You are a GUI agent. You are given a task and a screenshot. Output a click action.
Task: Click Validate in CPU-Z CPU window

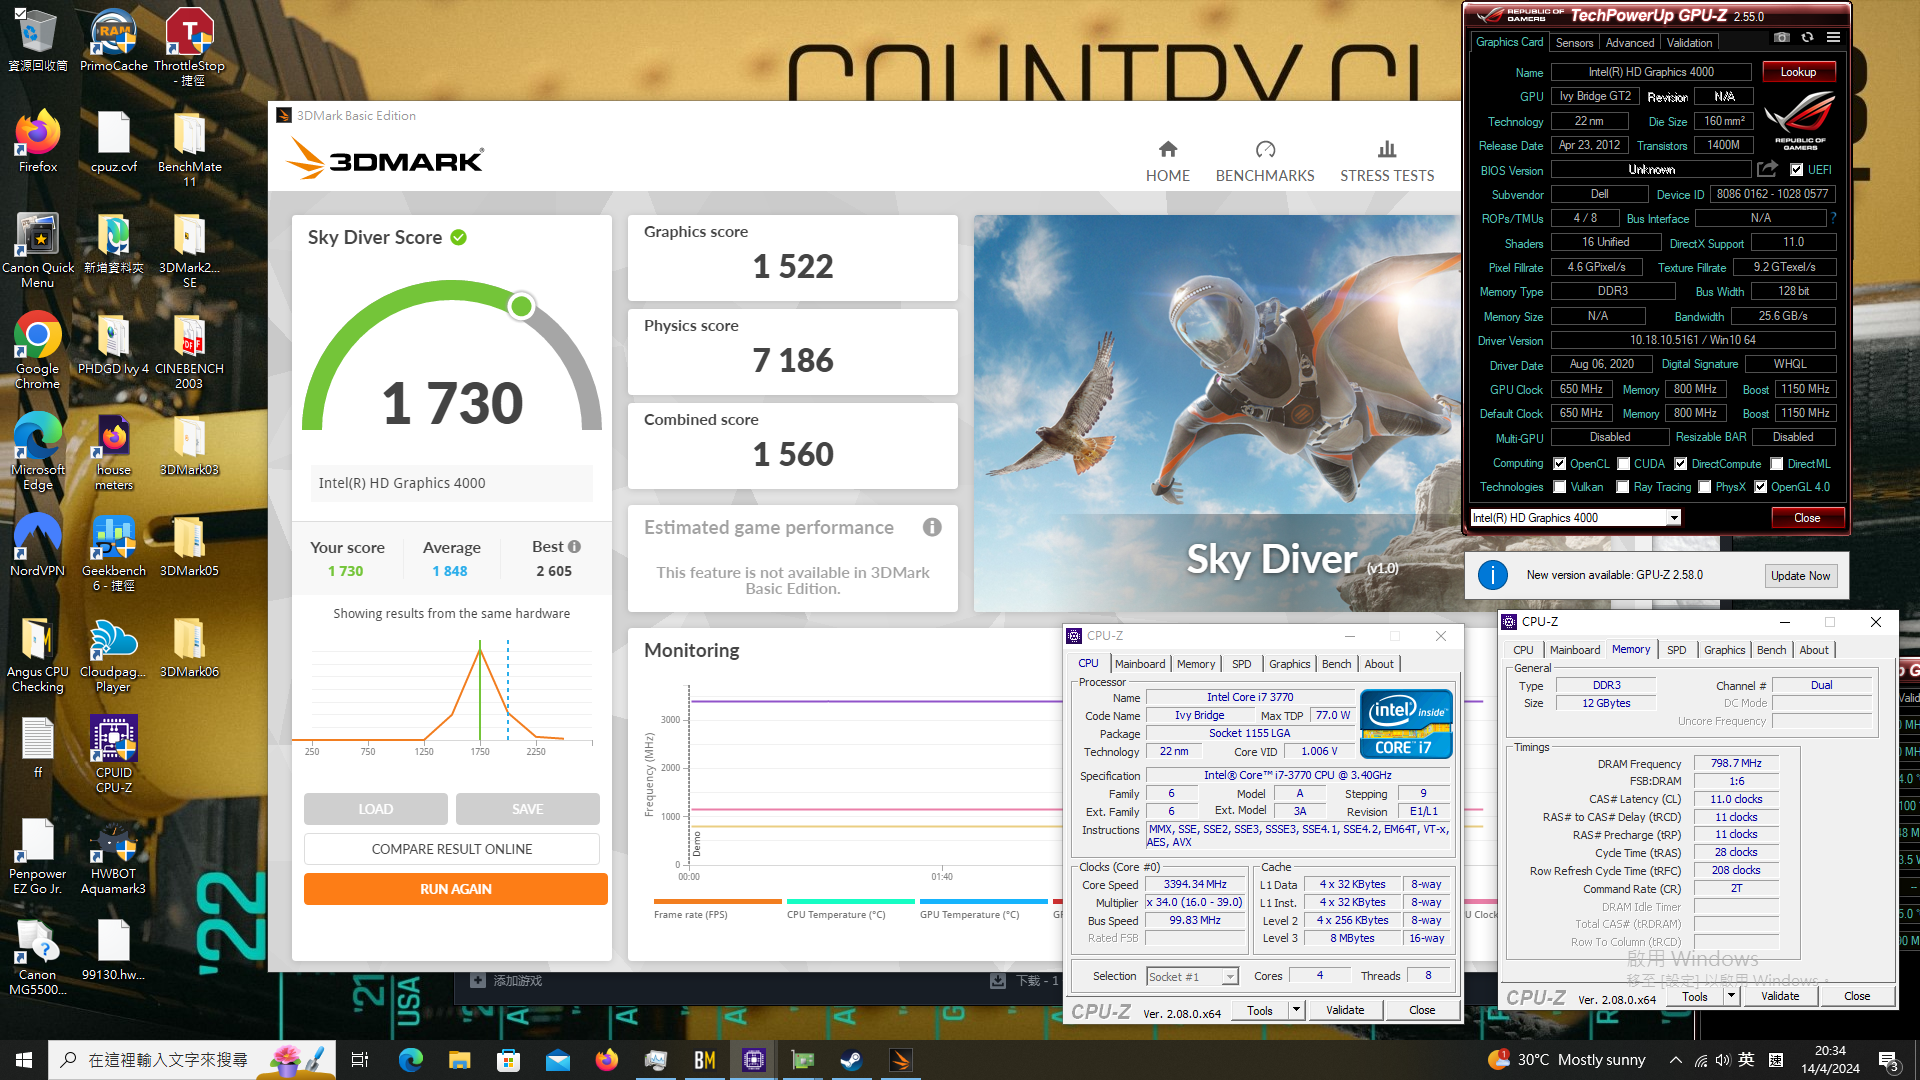[1345, 1010]
